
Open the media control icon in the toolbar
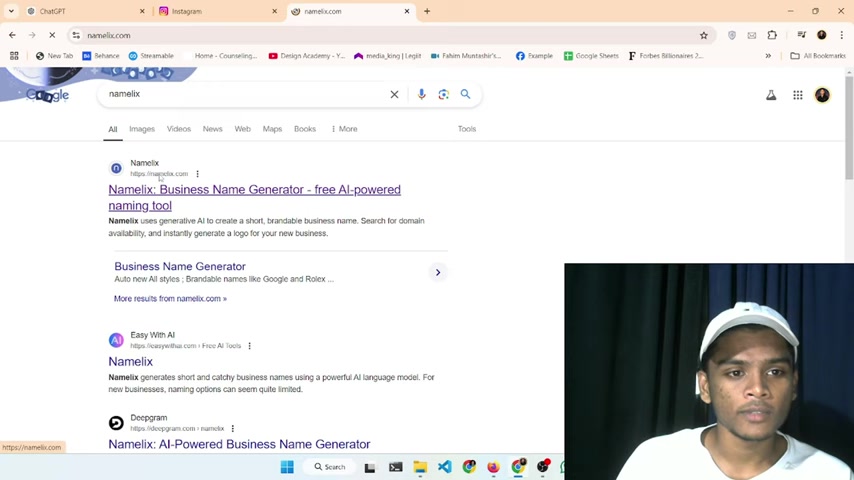click(801, 35)
